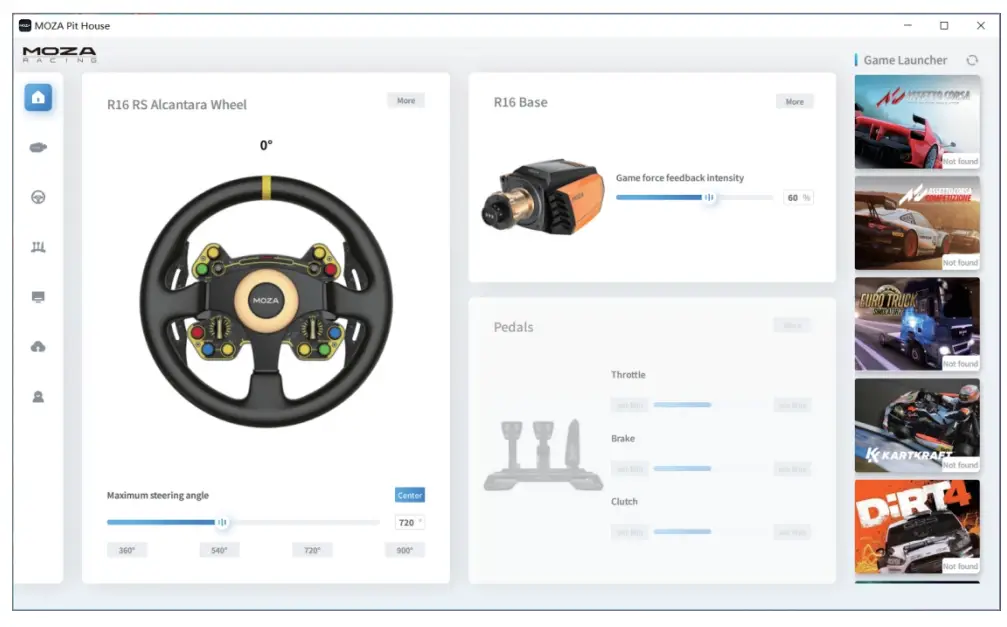Set maximum steering angle to 360°
The image size is (1007, 627).
[x=127, y=549]
